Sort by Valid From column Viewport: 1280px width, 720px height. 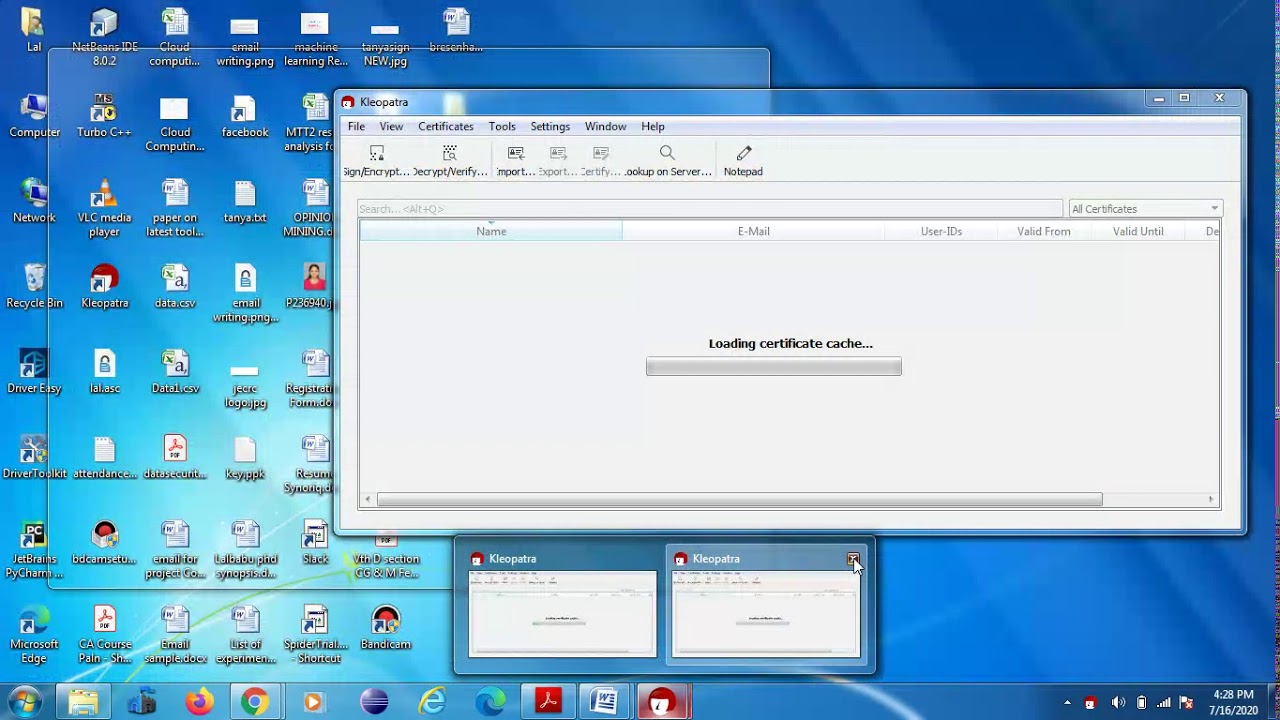click(1043, 231)
